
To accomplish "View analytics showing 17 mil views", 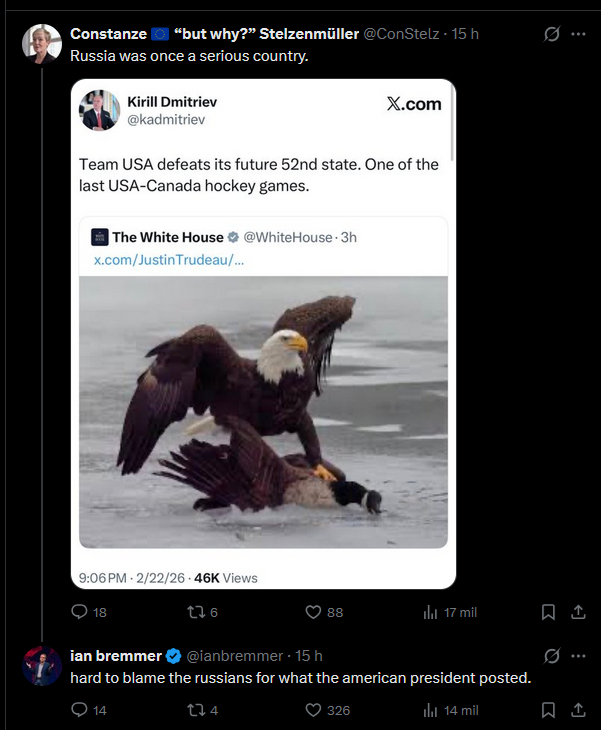I will 431,612.
